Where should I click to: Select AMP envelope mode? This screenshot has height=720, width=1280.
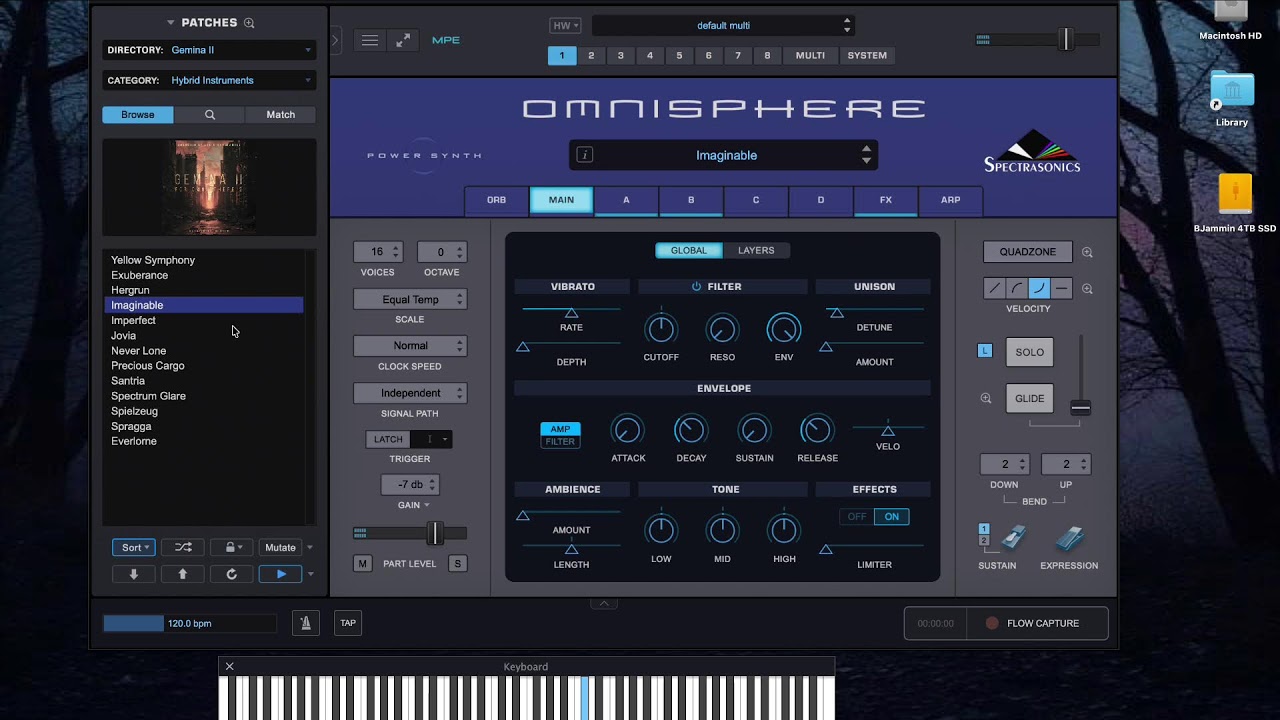pyautogui.click(x=560, y=429)
